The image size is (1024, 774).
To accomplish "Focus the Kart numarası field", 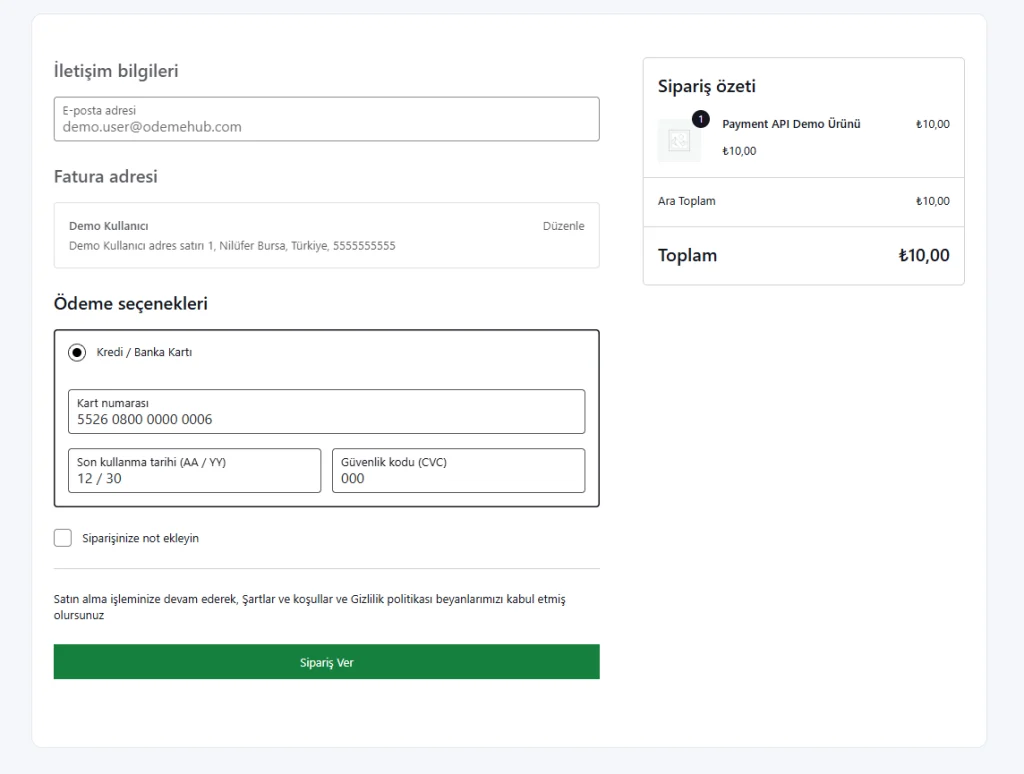I will 327,411.
